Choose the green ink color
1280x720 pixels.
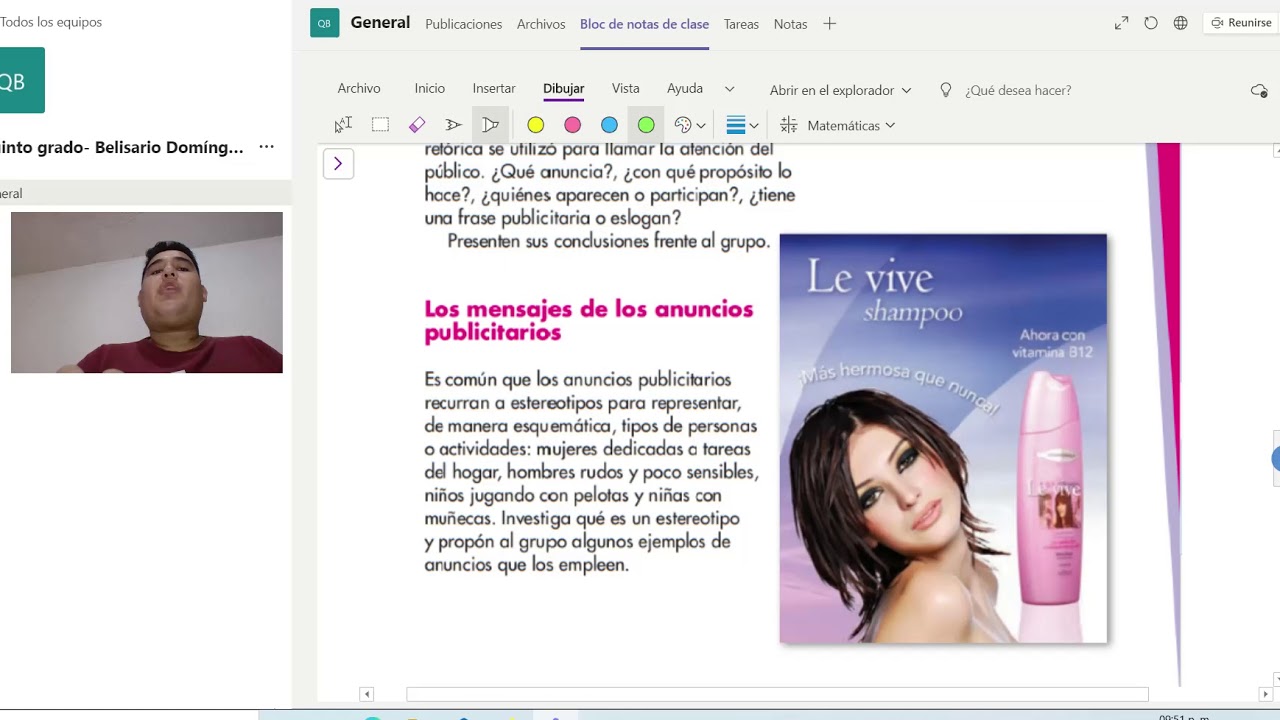646,125
